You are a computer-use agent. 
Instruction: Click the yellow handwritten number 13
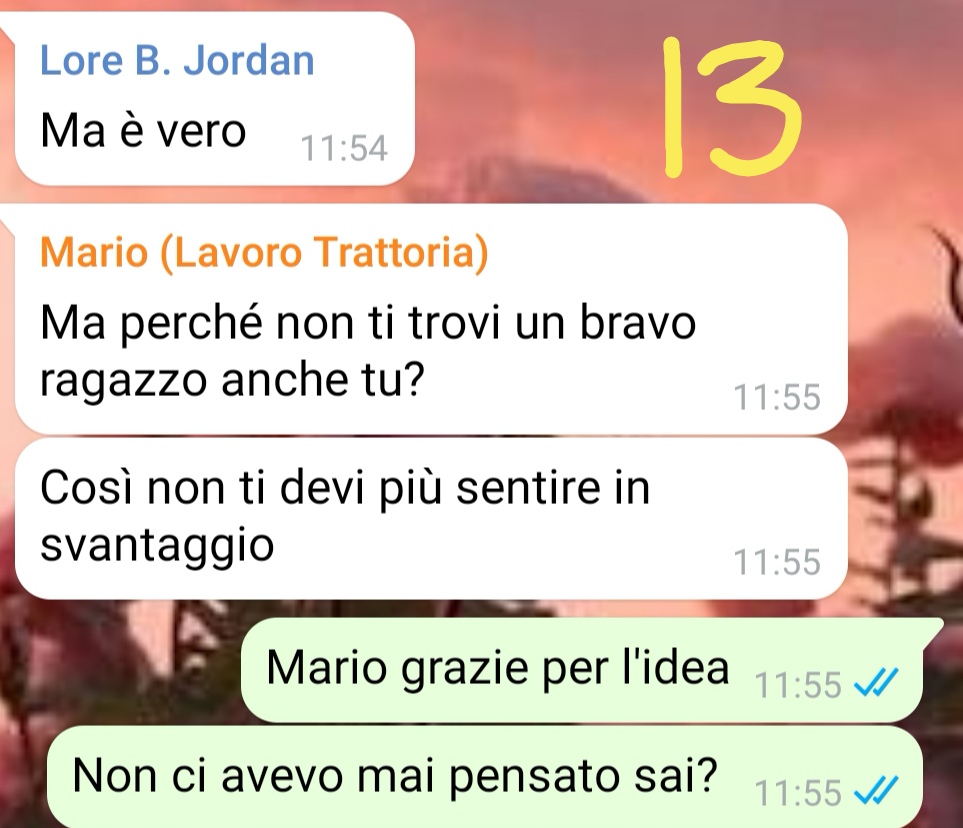(732, 107)
